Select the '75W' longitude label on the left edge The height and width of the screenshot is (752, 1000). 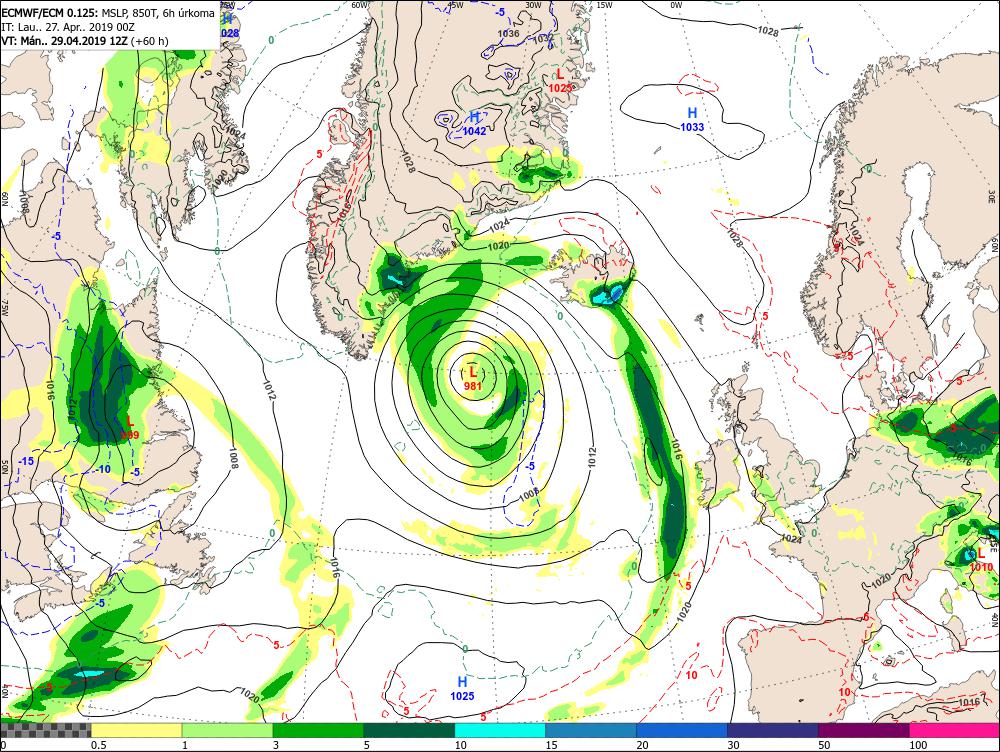(x=3, y=309)
